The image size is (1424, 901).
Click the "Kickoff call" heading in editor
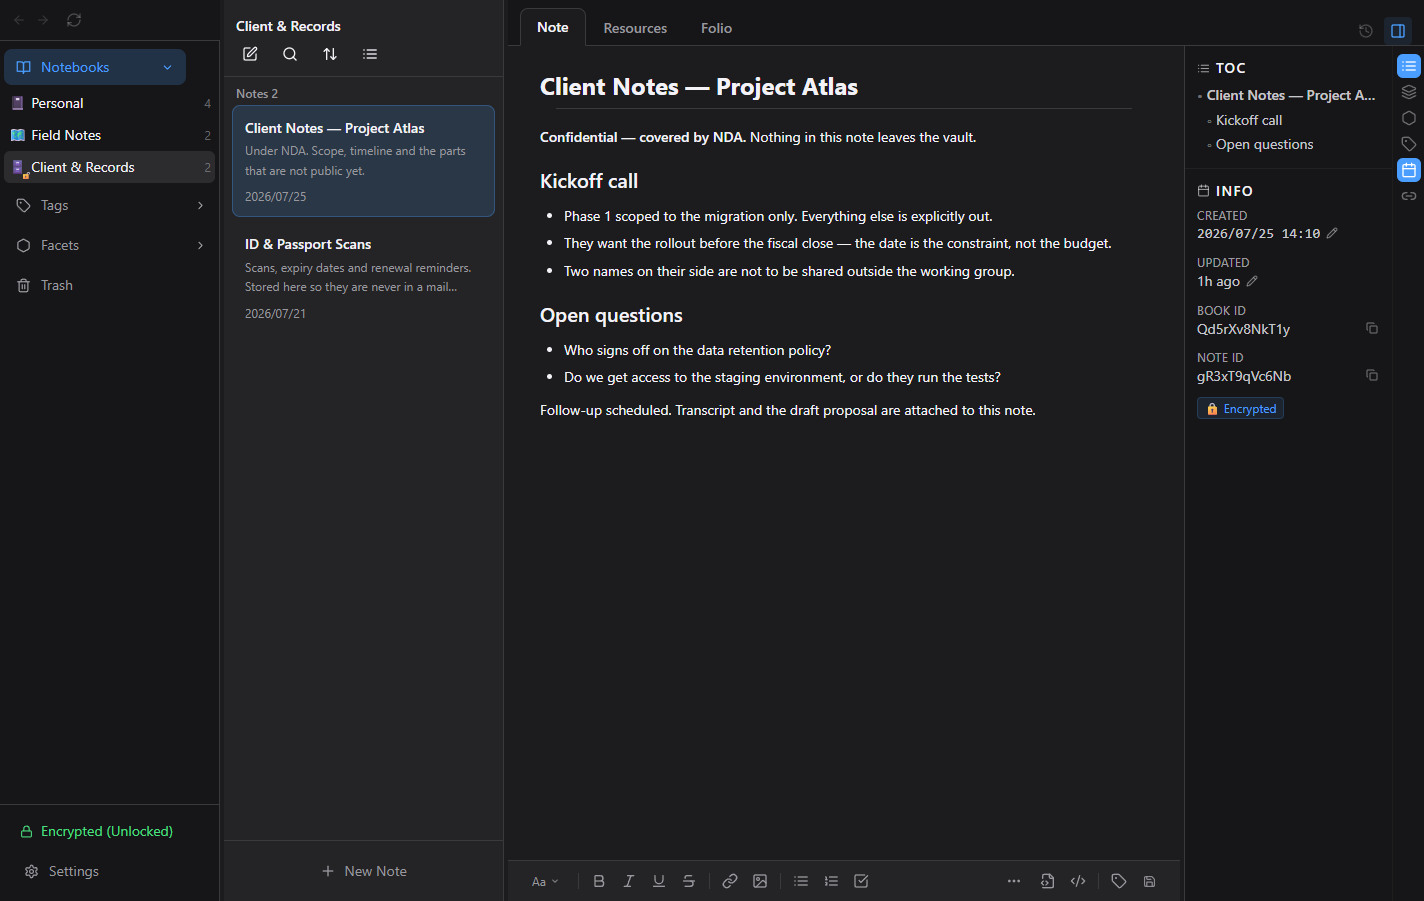point(589,181)
